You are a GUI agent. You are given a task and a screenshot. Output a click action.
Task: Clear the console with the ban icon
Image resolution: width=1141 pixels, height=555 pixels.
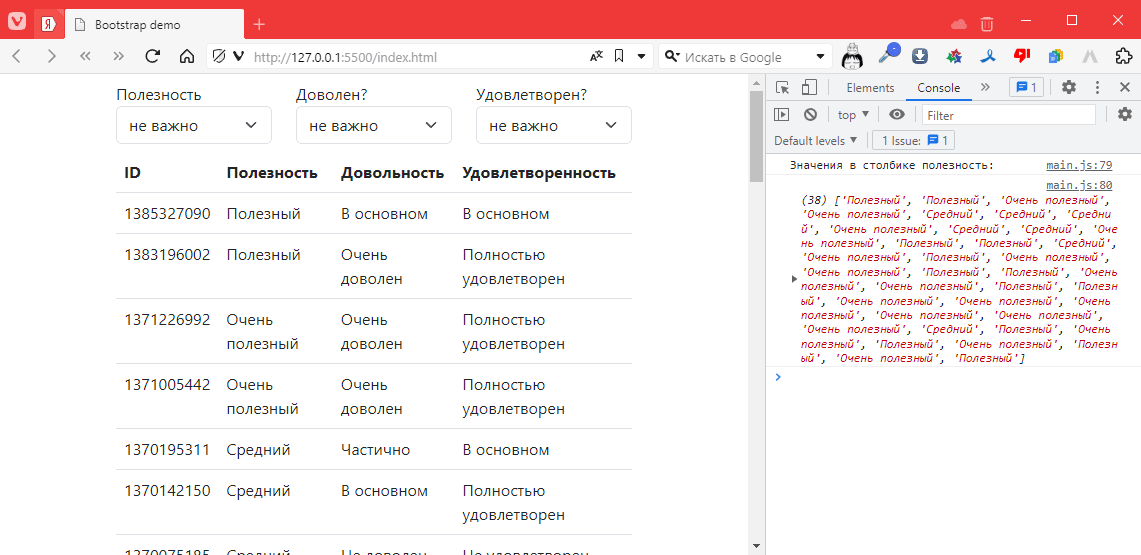click(x=810, y=115)
